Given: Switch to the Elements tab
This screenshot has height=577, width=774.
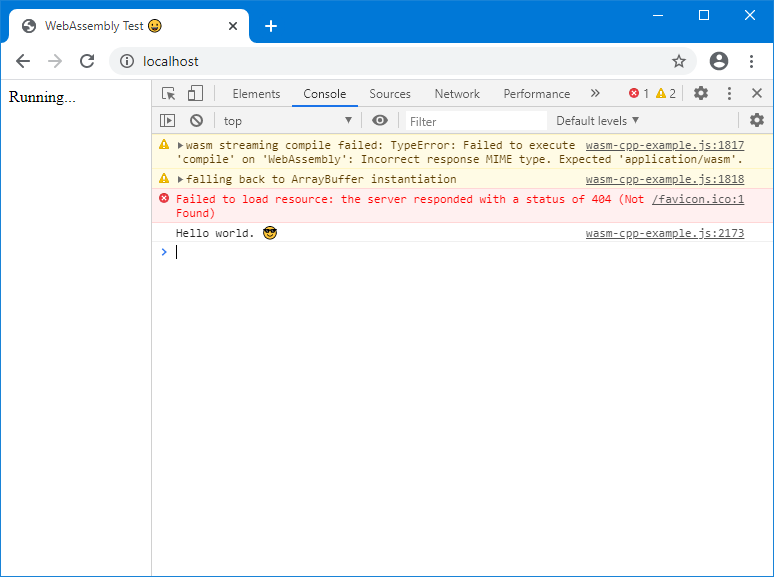Looking at the screenshot, I should point(256,94).
